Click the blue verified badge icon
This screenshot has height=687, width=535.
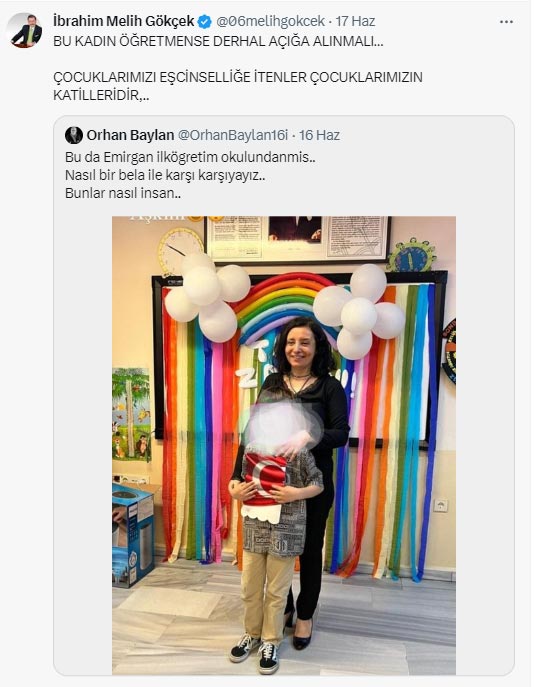(205, 21)
